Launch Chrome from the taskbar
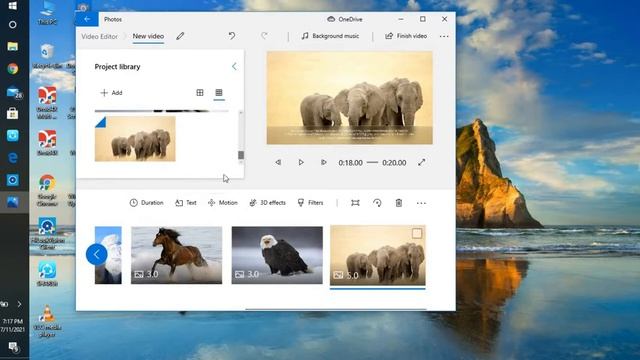This screenshot has height=360, width=640. [x=13, y=69]
